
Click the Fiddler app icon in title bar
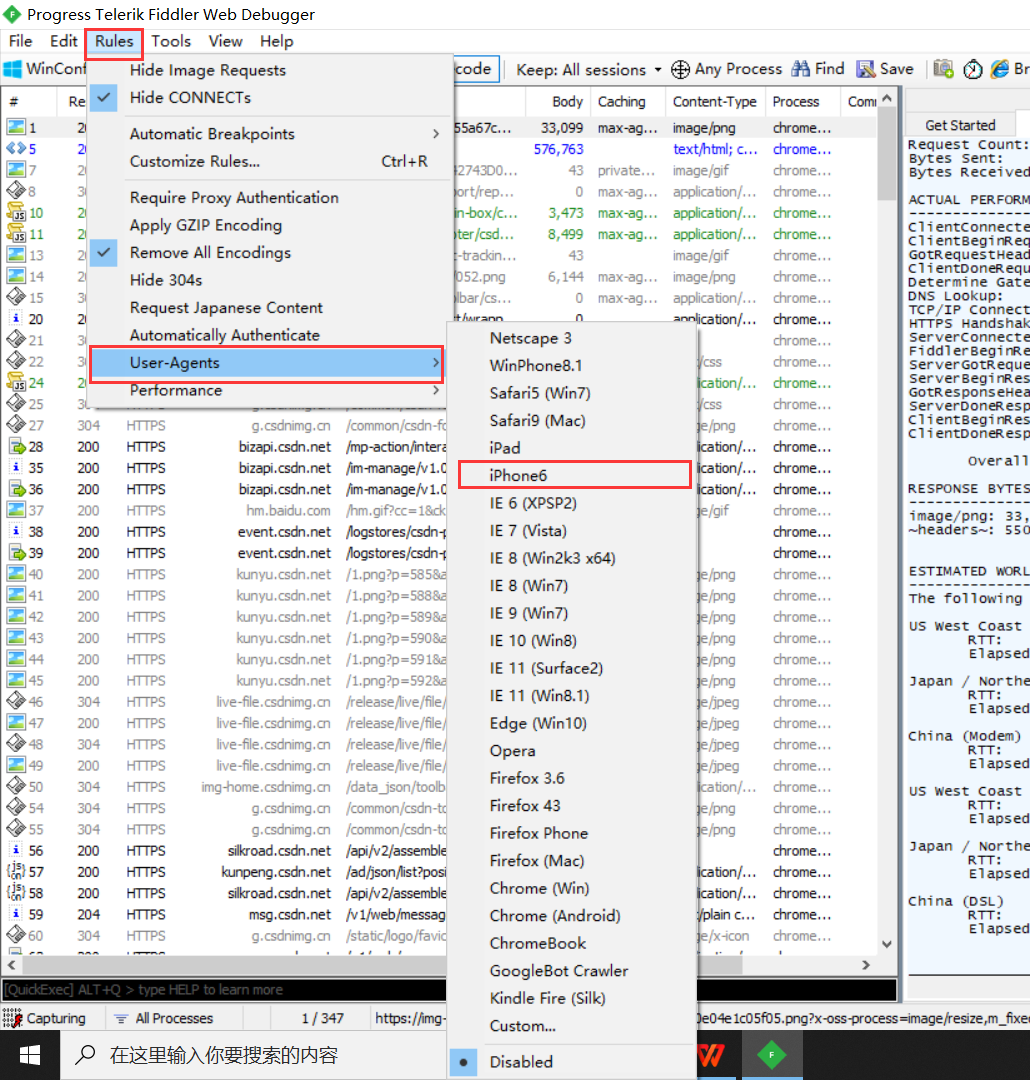pyautogui.click(x=12, y=14)
